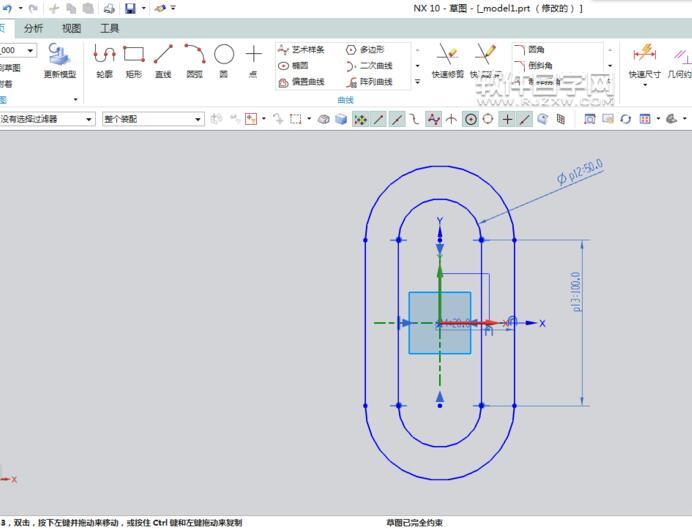
Task: Select the Profile (轮廓) sketch tool
Action: tap(105, 61)
